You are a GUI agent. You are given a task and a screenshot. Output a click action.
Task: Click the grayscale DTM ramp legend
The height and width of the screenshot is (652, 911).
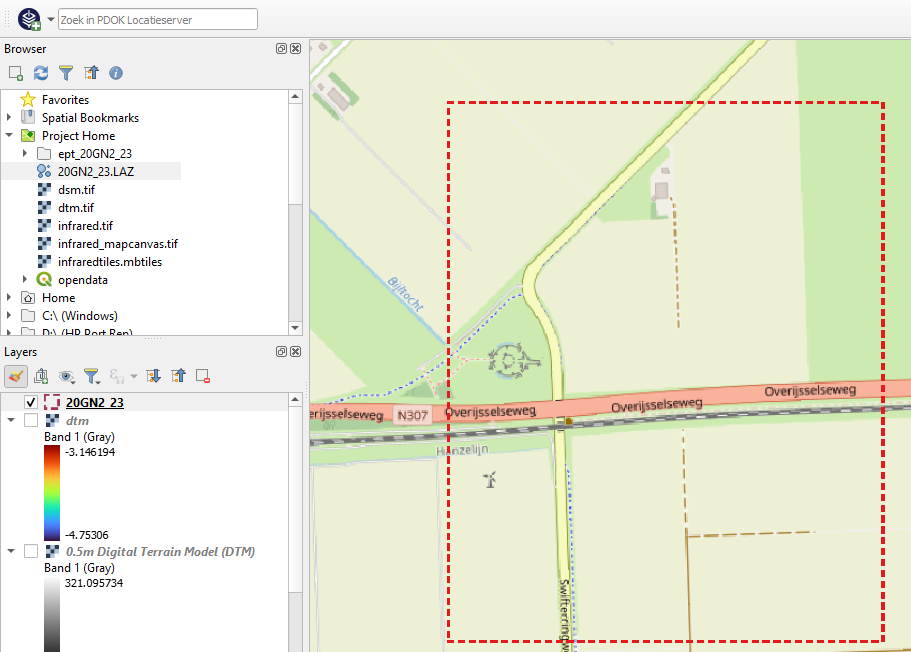pos(52,614)
